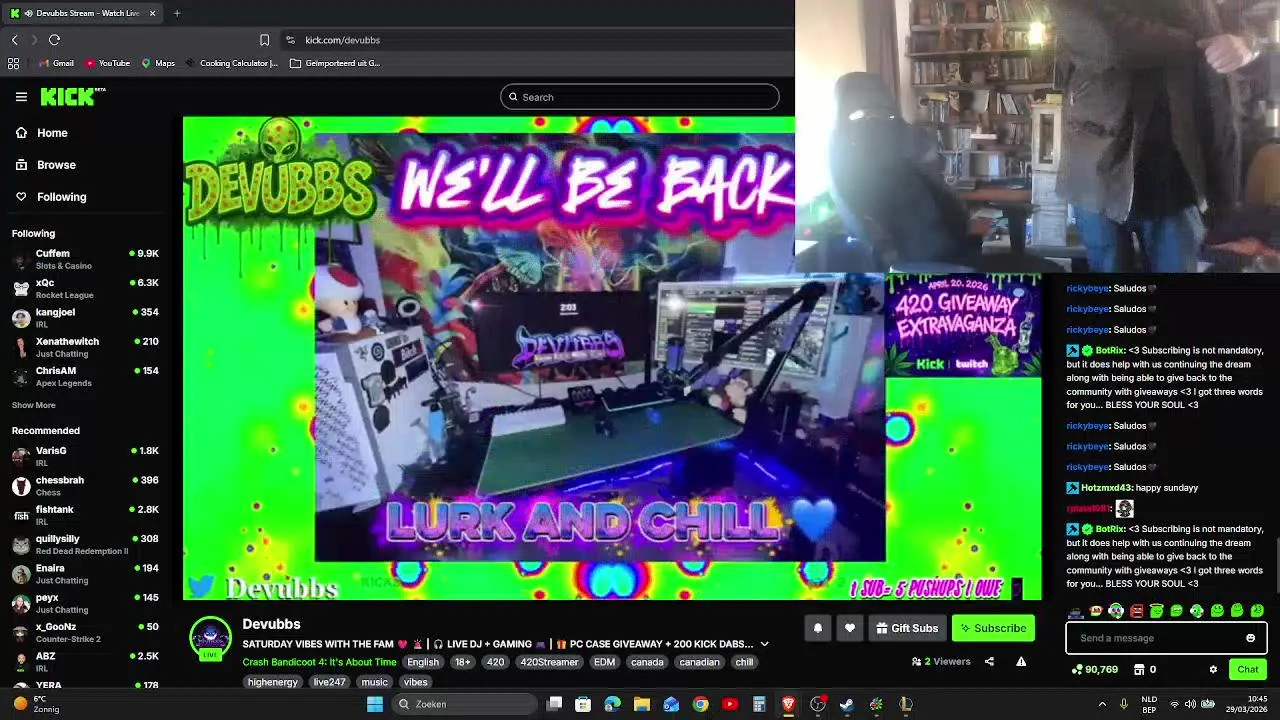The width and height of the screenshot is (1280, 720).
Task: Open the Enaira channel name
Action: click(x=50, y=568)
